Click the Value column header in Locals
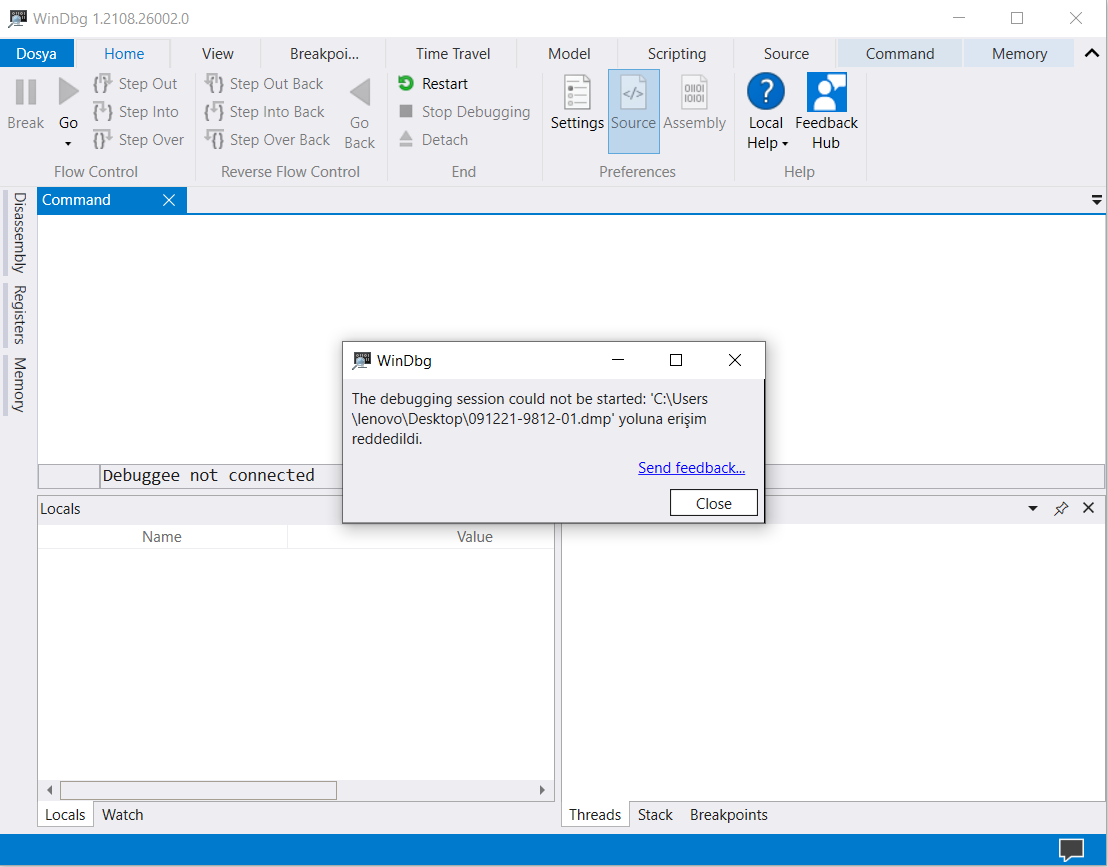 (x=475, y=537)
